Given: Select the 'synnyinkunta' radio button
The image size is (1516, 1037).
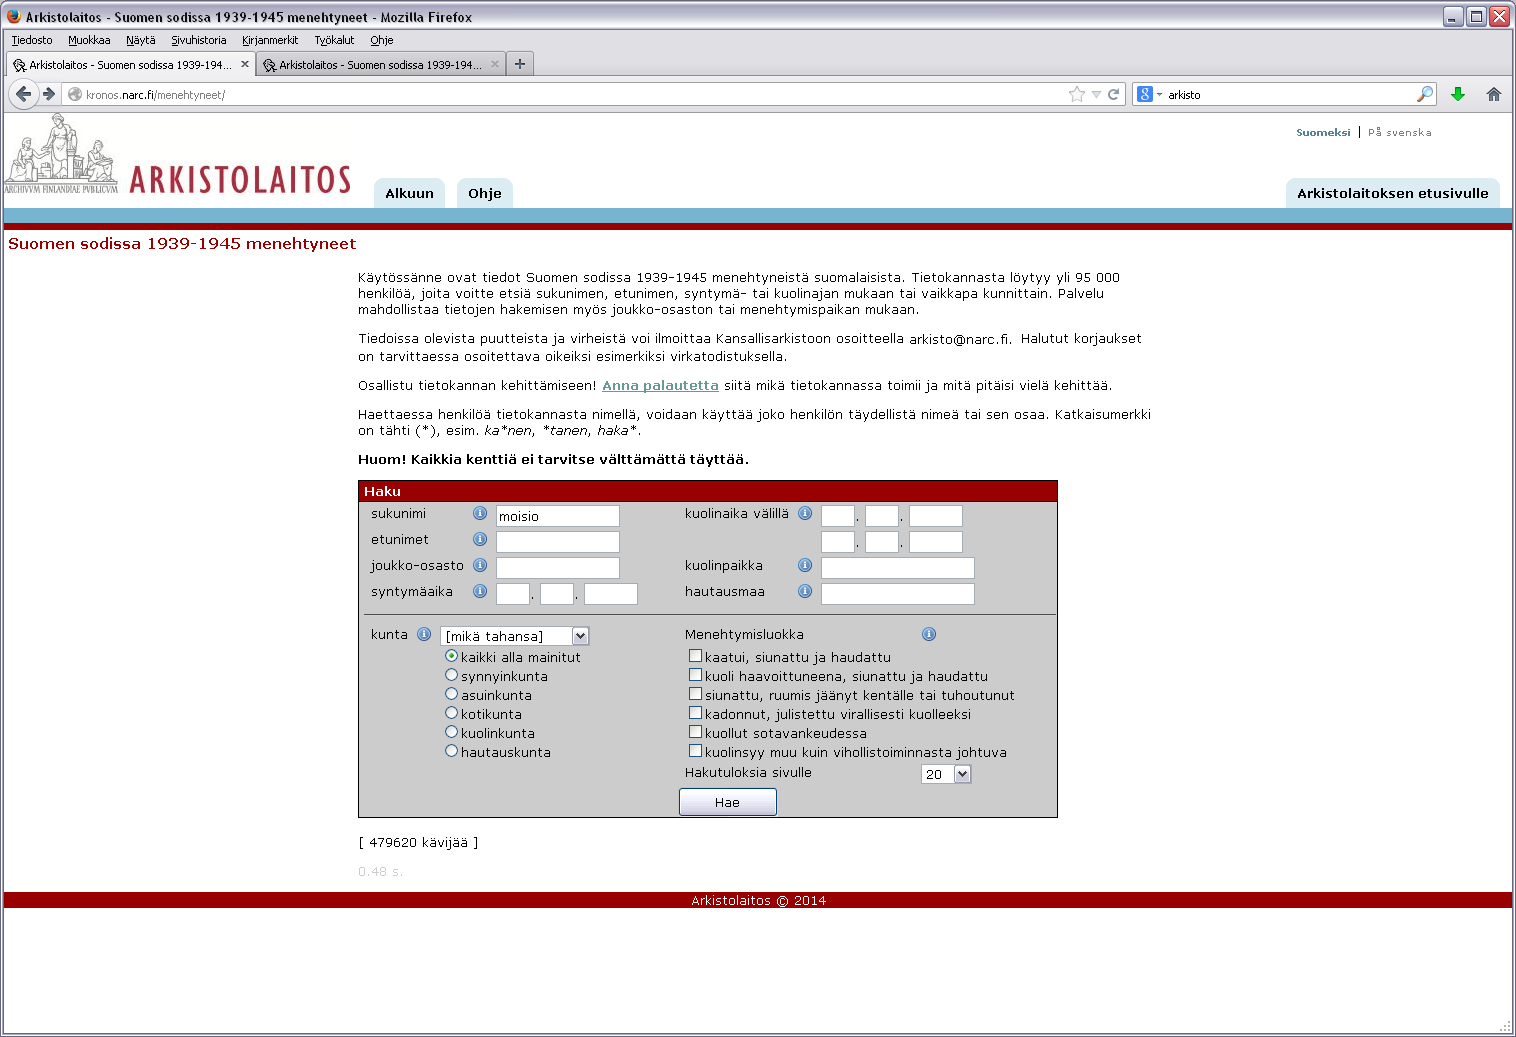Looking at the screenshot, I should tap(452, 675).
